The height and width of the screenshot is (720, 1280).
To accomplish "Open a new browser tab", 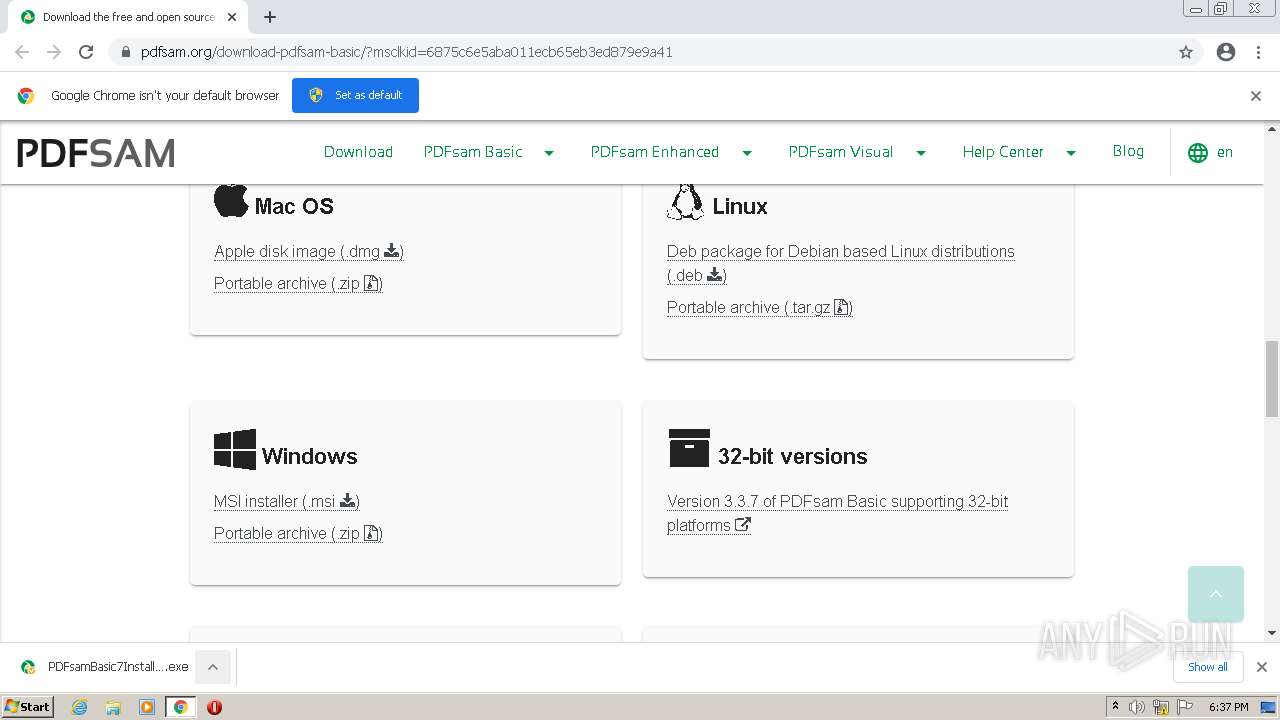I will point(270,17).
